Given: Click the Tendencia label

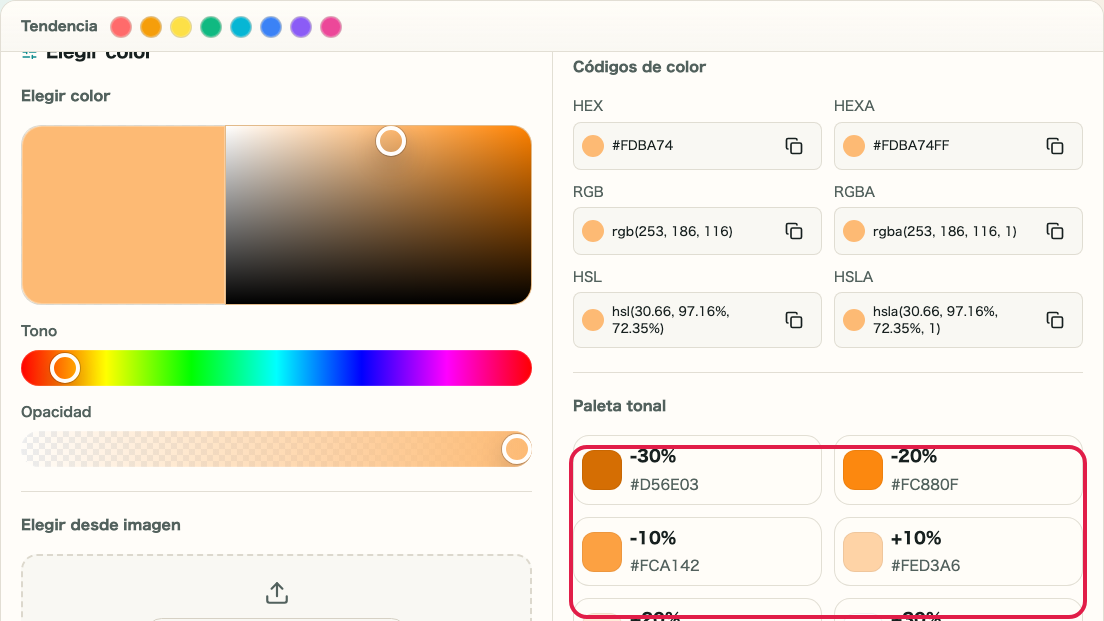Looking at the screenshot, I should coord(59,27).
